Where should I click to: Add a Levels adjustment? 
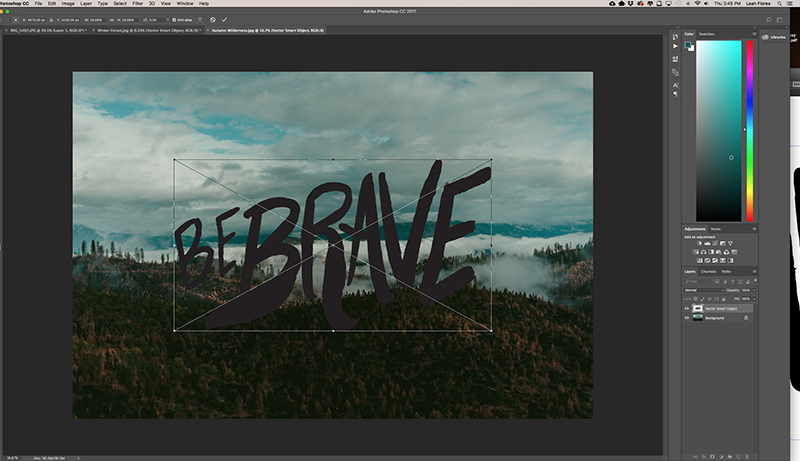pos(707,243)
